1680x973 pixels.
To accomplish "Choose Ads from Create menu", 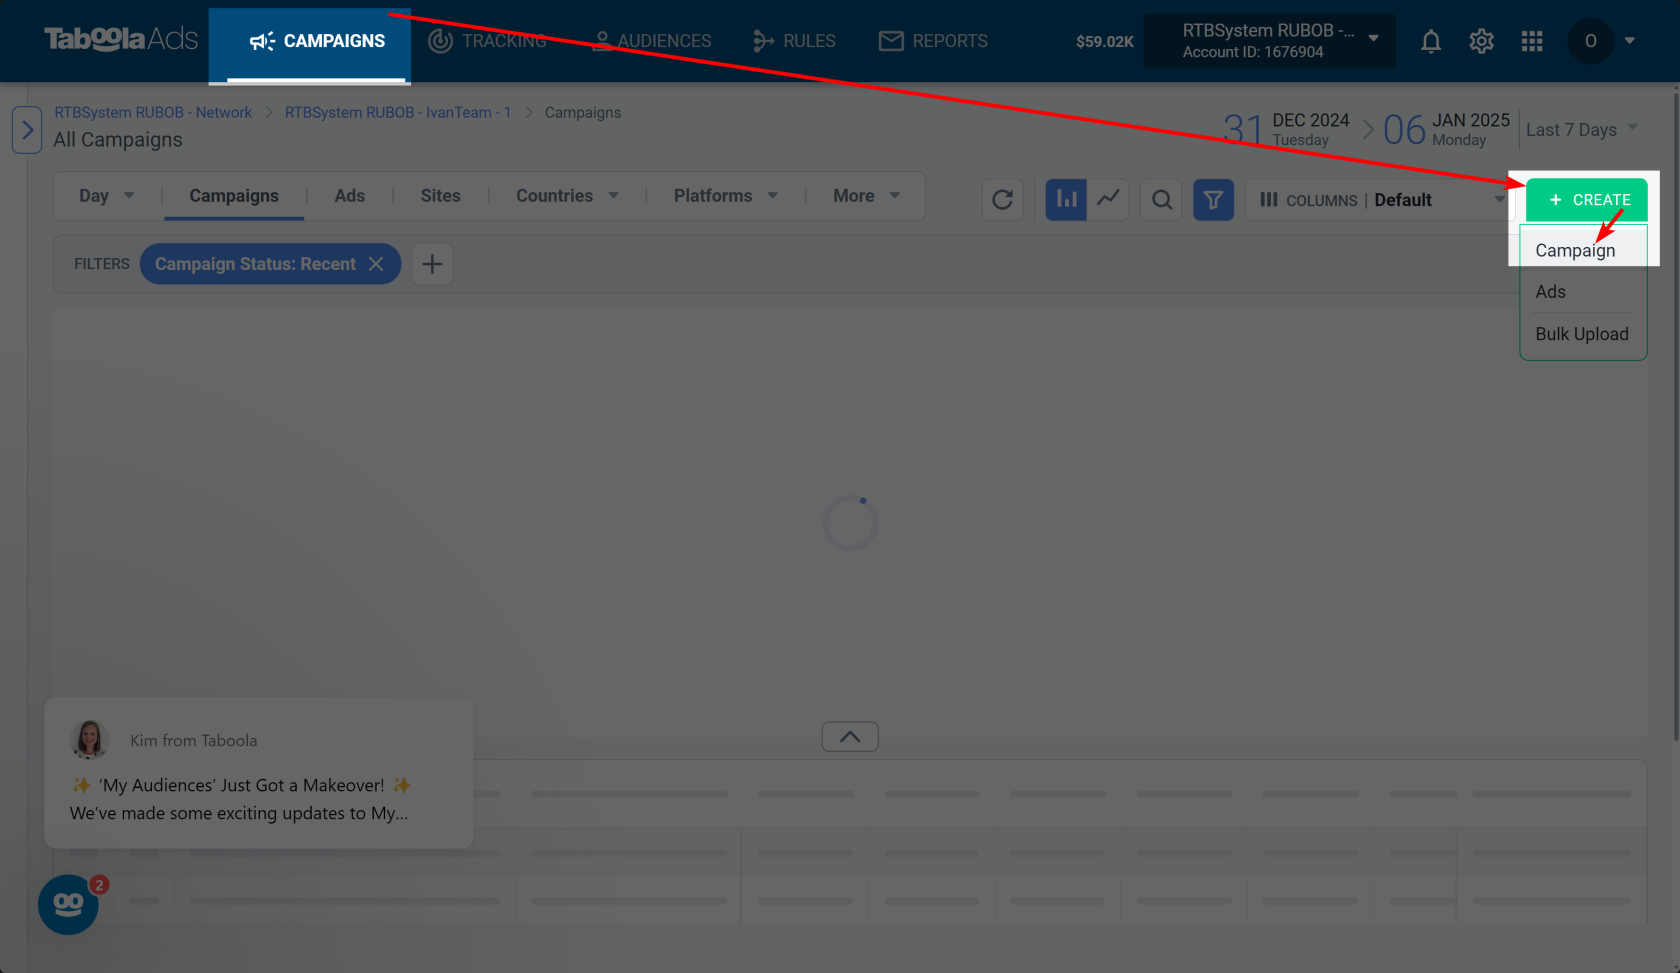I will (x=1583, y=292).
